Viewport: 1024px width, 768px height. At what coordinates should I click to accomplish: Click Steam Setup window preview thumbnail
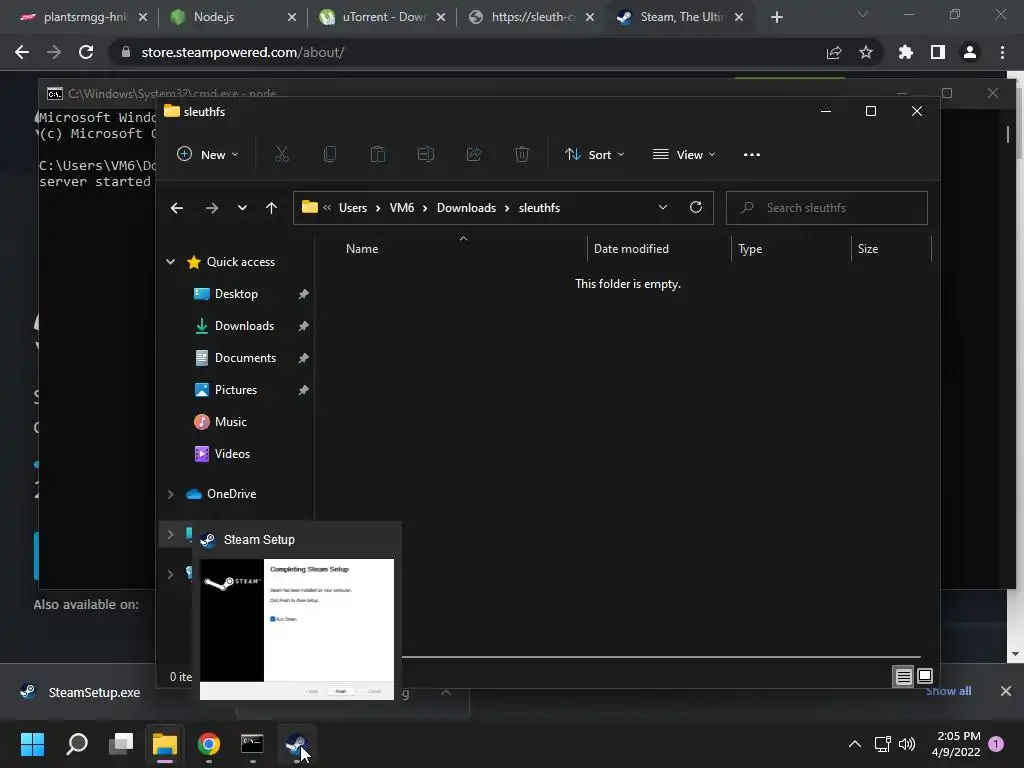[296, 629]
